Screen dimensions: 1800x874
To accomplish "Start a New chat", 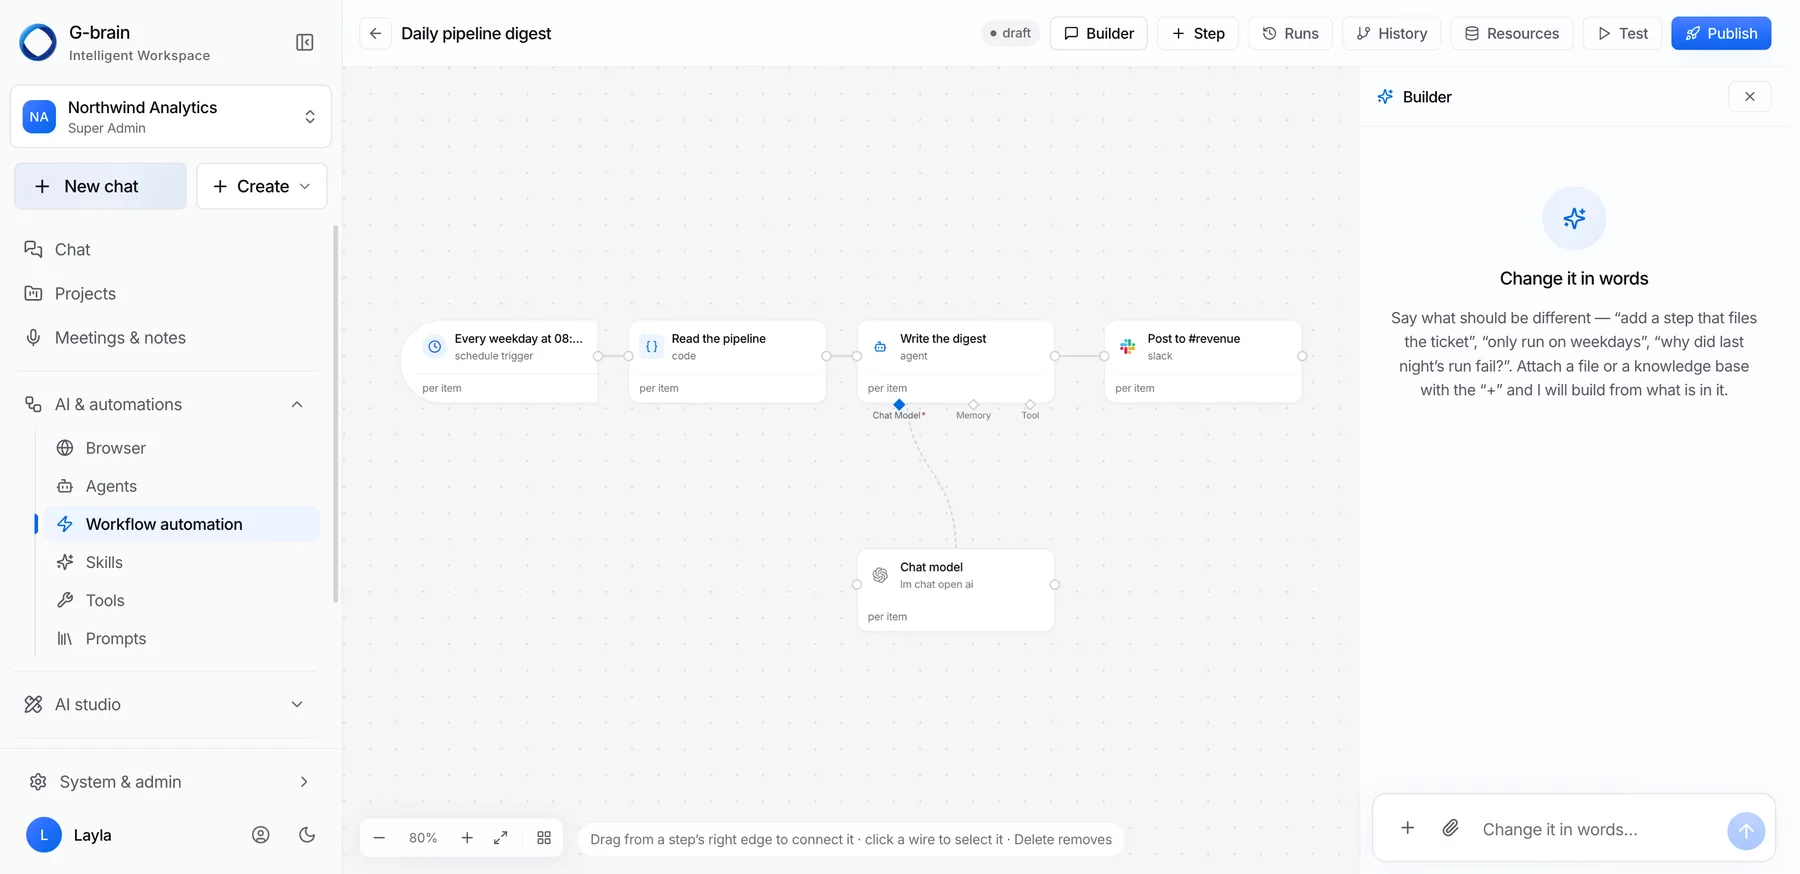I will coord(100,186).
